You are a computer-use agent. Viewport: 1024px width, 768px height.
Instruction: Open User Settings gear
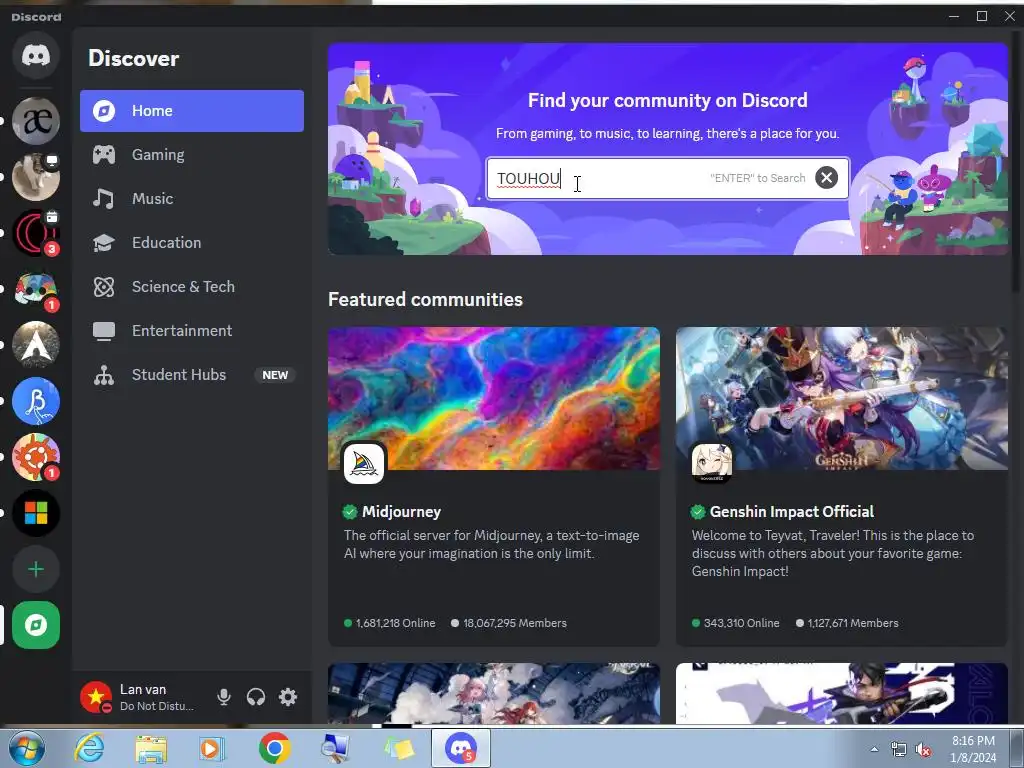click(x=288, y=697)
